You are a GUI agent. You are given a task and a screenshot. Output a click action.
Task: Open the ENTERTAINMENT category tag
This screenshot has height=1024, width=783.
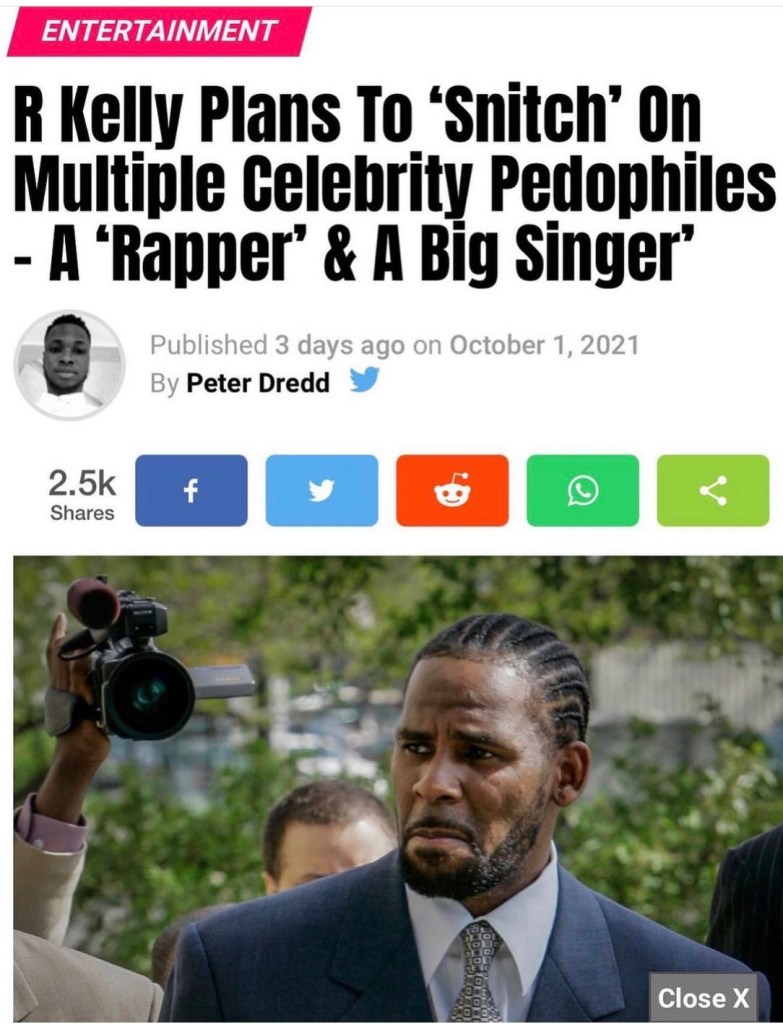point(159,31)
